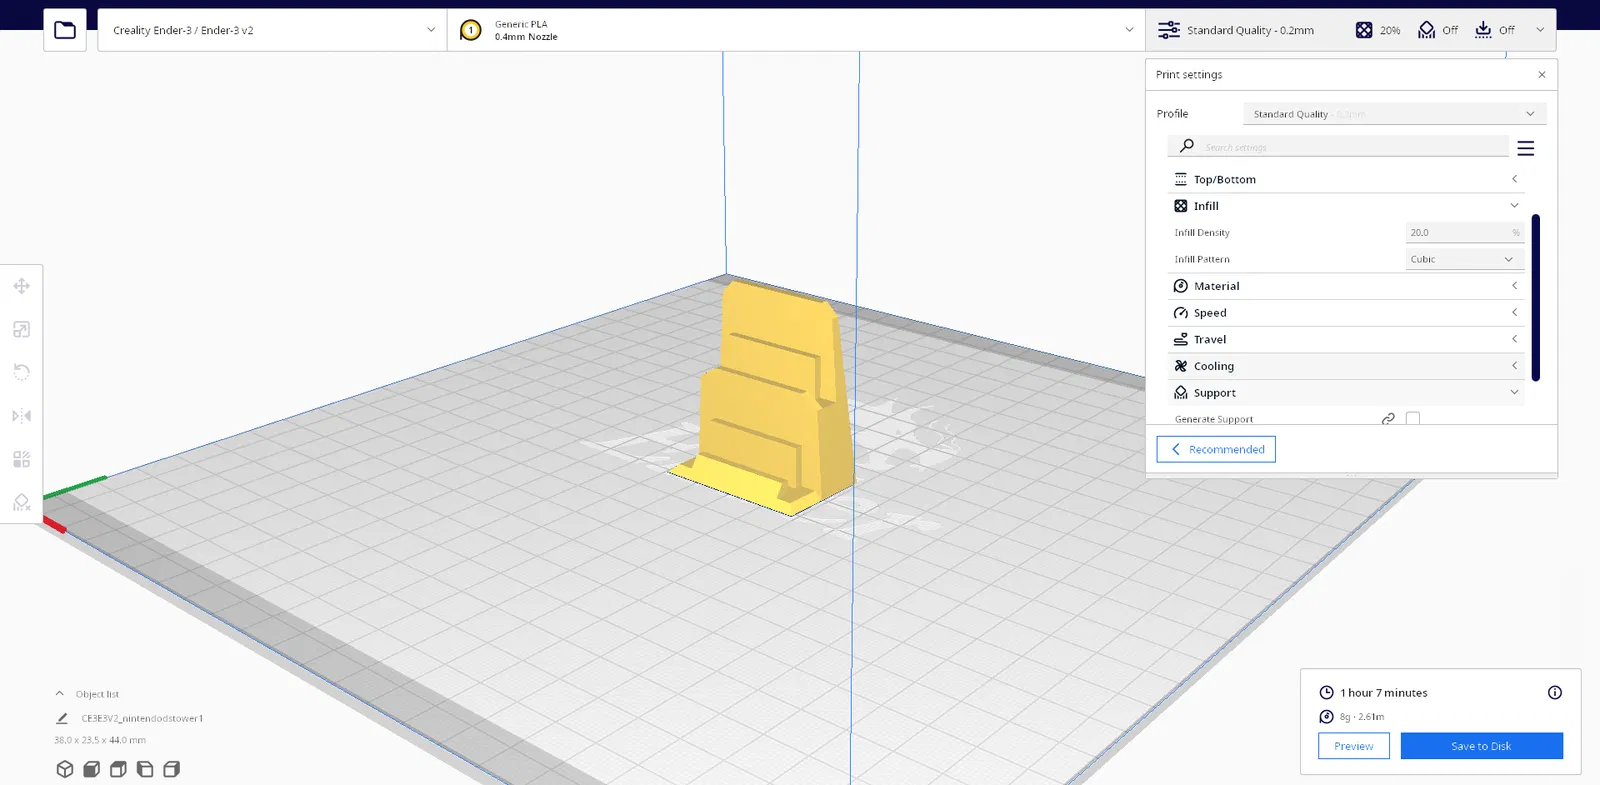This screenshot has width=1600, height=785.
Task: Expand the Top/Bottom settings category
Action: 1346,179
